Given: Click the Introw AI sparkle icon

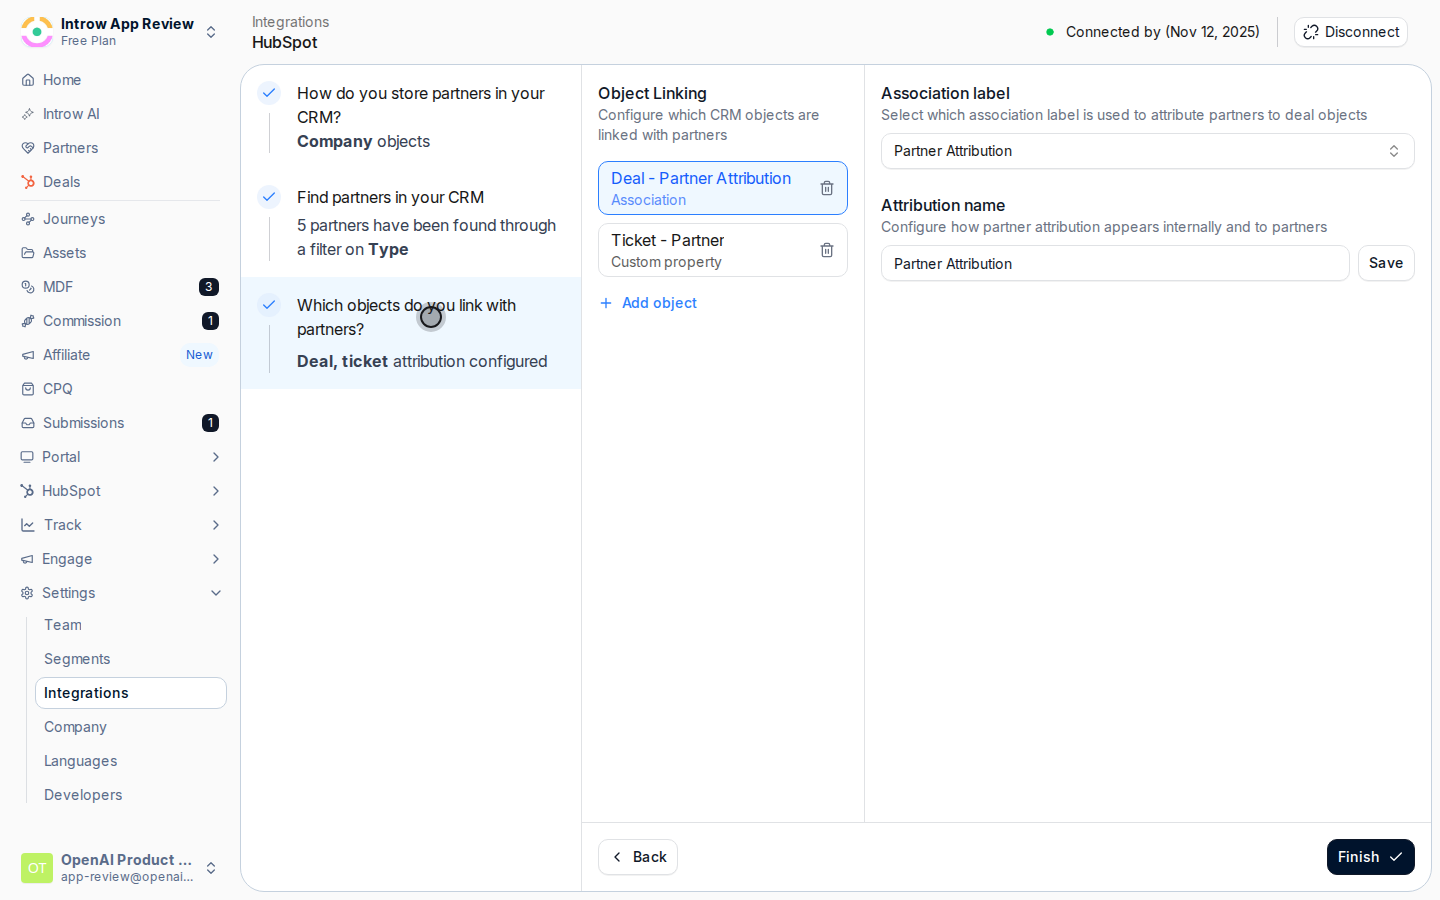Looking at the screenshot, I should pos(28,114).
